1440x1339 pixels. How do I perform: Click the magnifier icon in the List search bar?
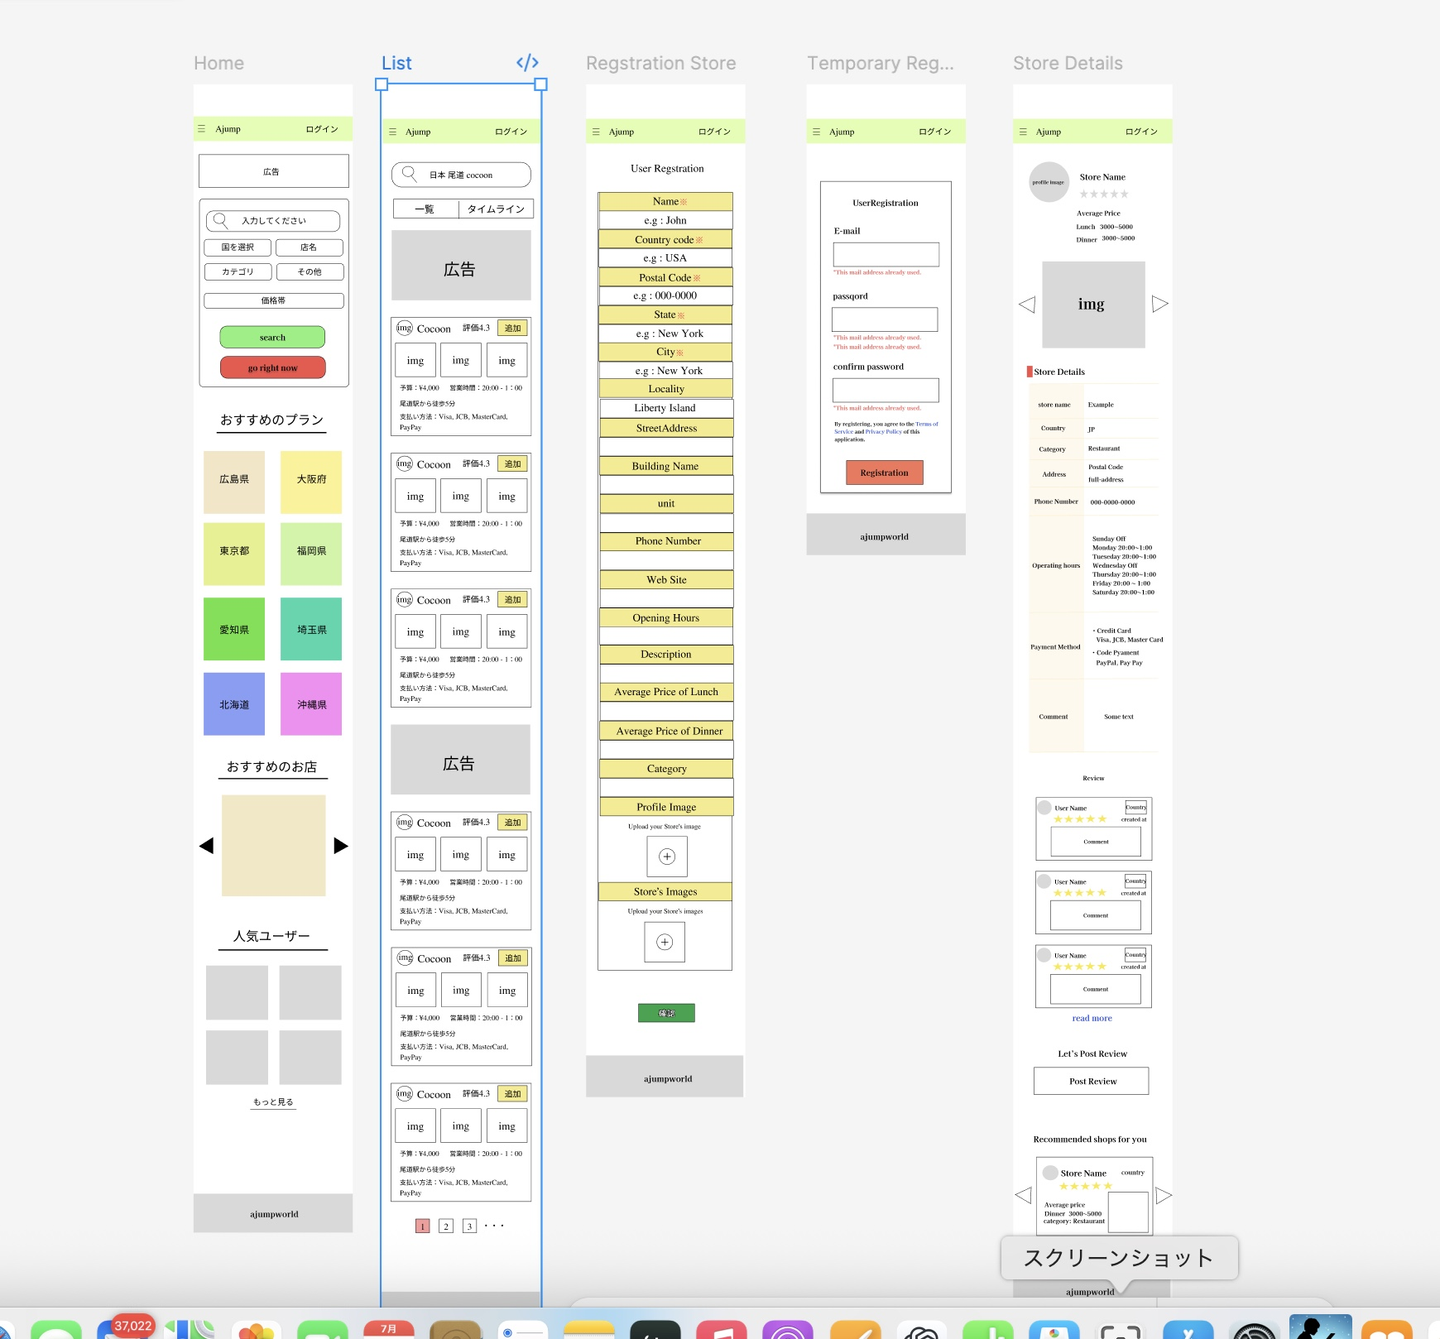409,174
